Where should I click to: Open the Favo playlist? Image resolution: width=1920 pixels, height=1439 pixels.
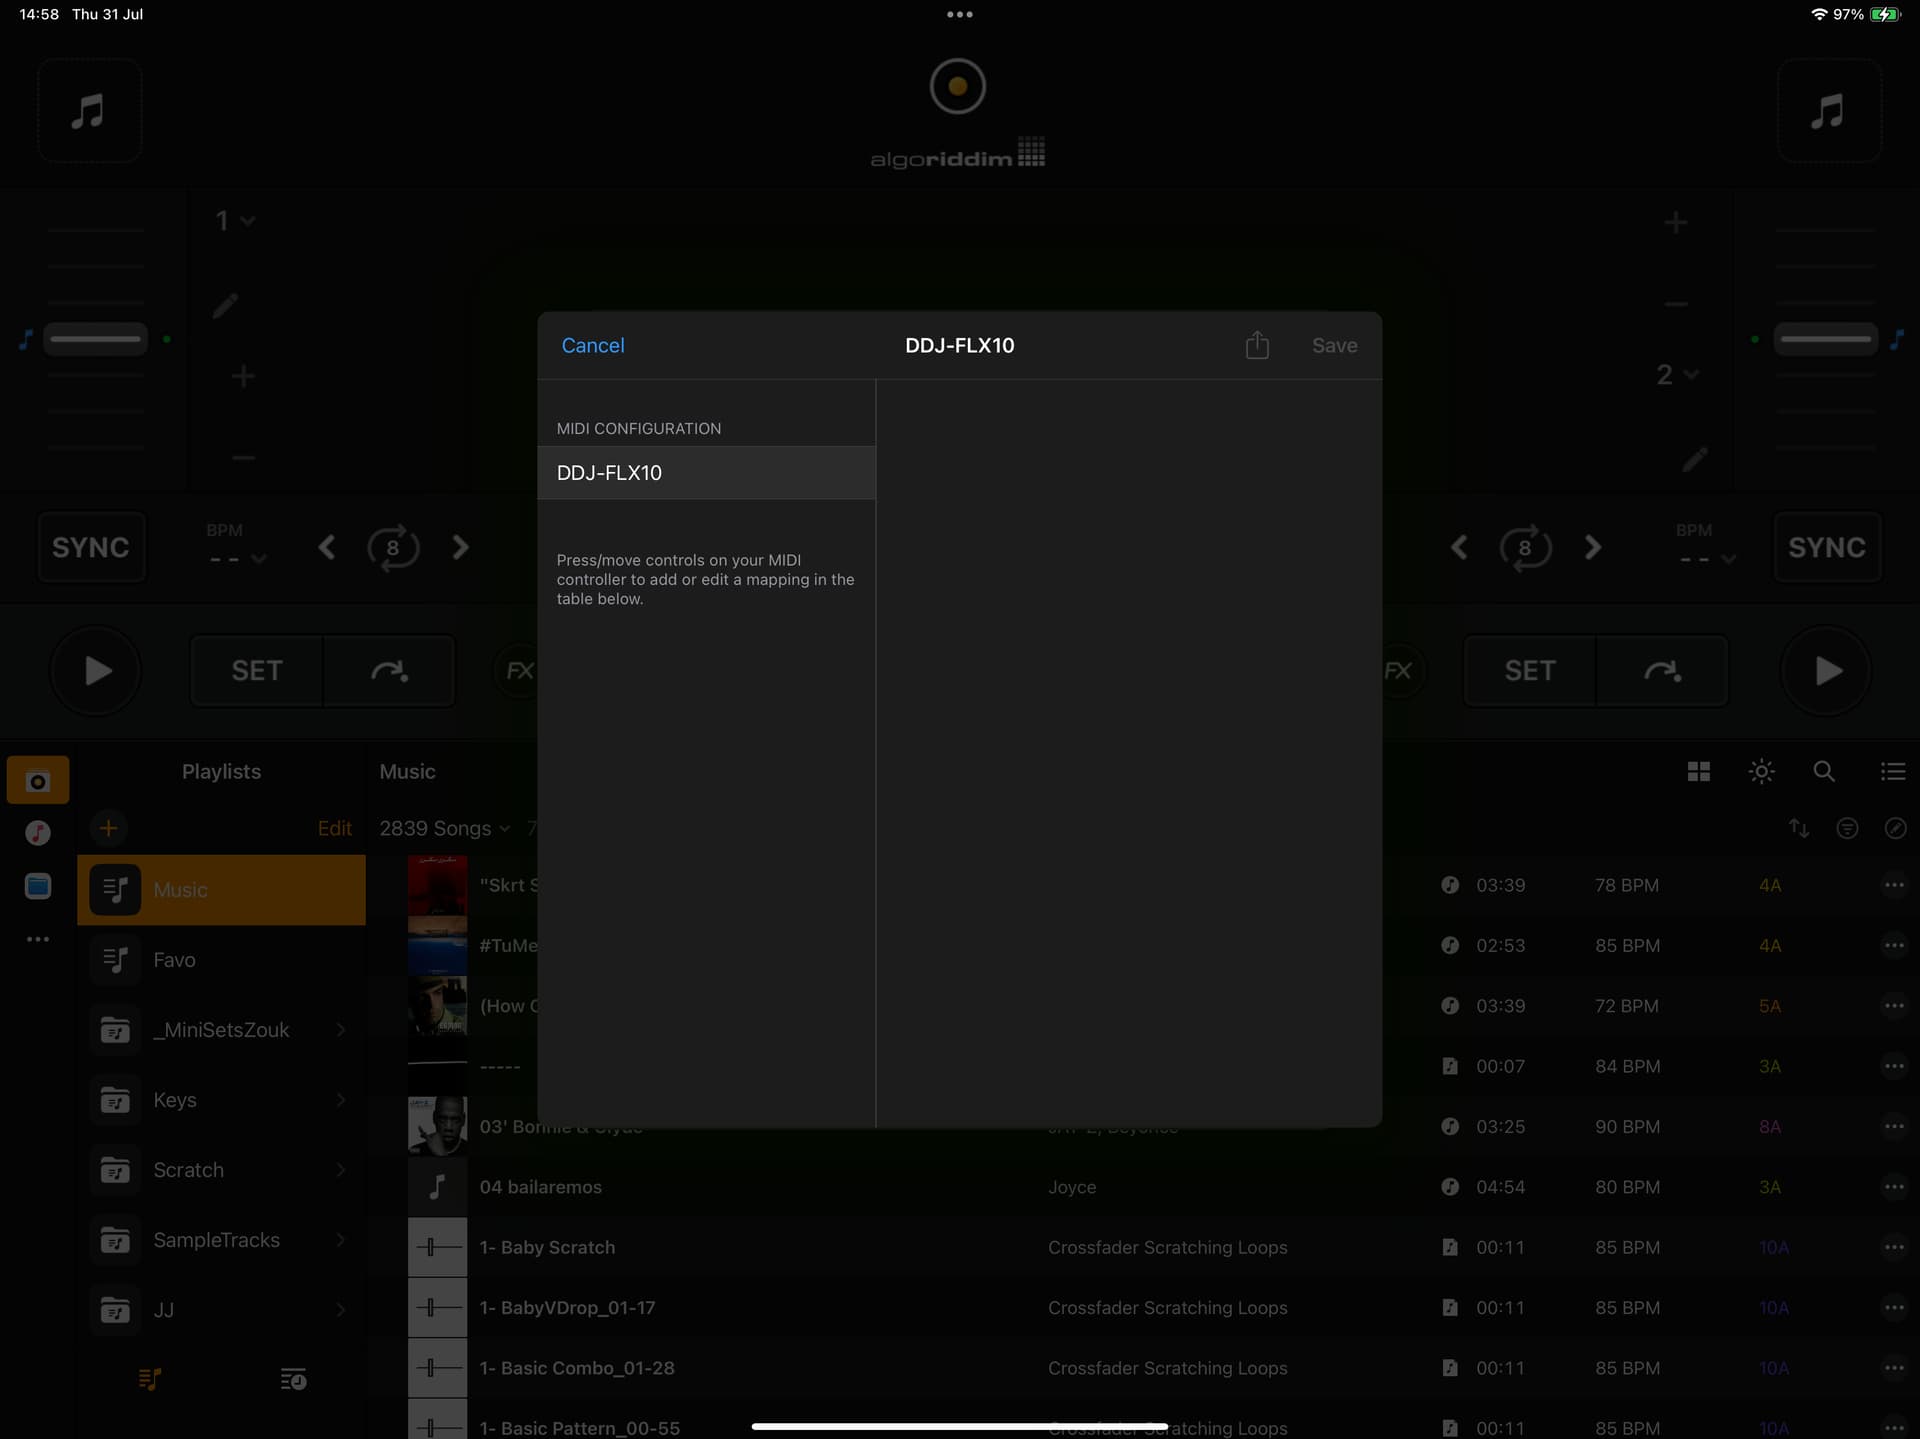(222, 960)
